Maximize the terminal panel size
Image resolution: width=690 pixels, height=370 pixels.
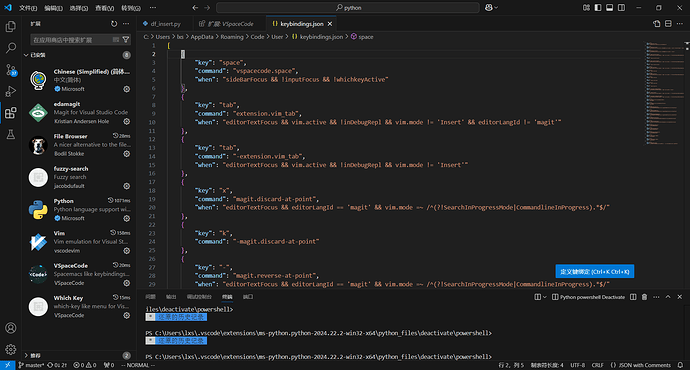coord(668,297)
